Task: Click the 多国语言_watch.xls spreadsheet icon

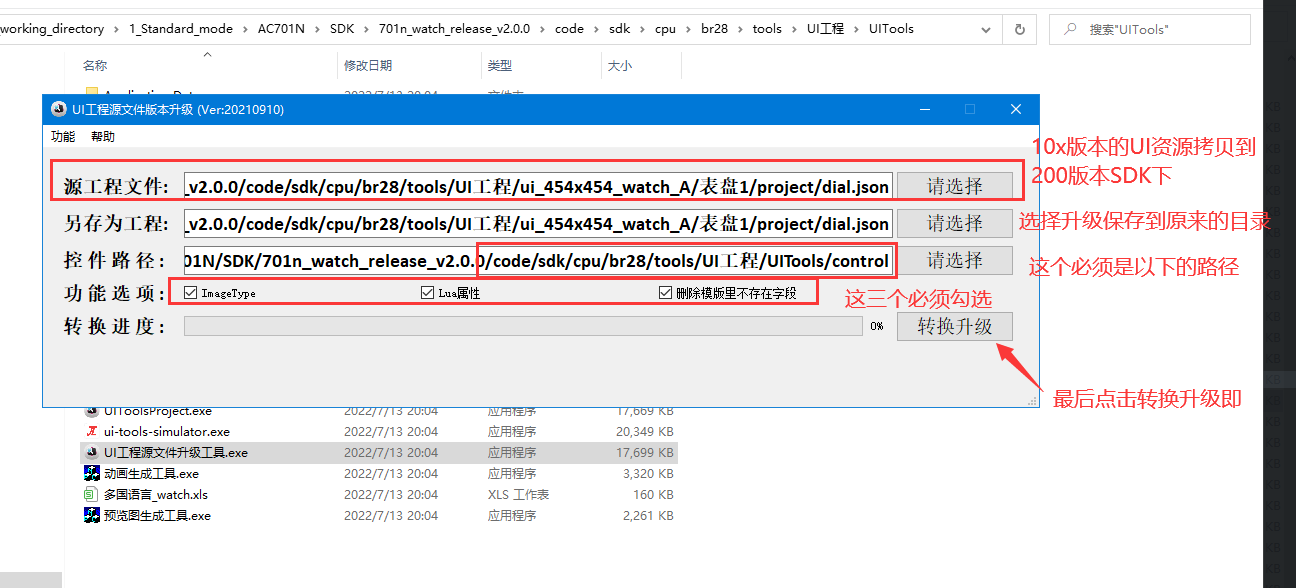Action: [x=91, y=495]
